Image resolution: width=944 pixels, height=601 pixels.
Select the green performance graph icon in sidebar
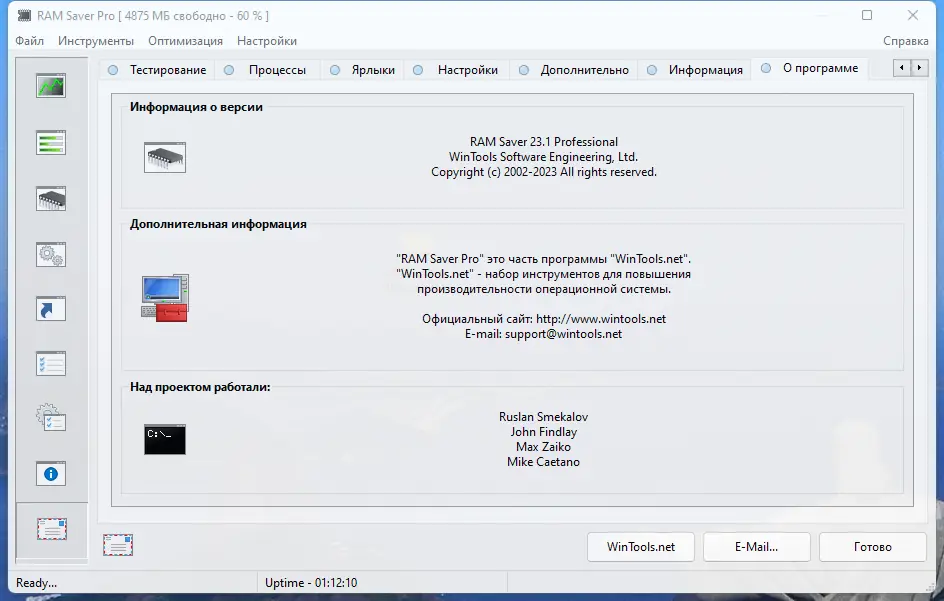click(50, 85)
